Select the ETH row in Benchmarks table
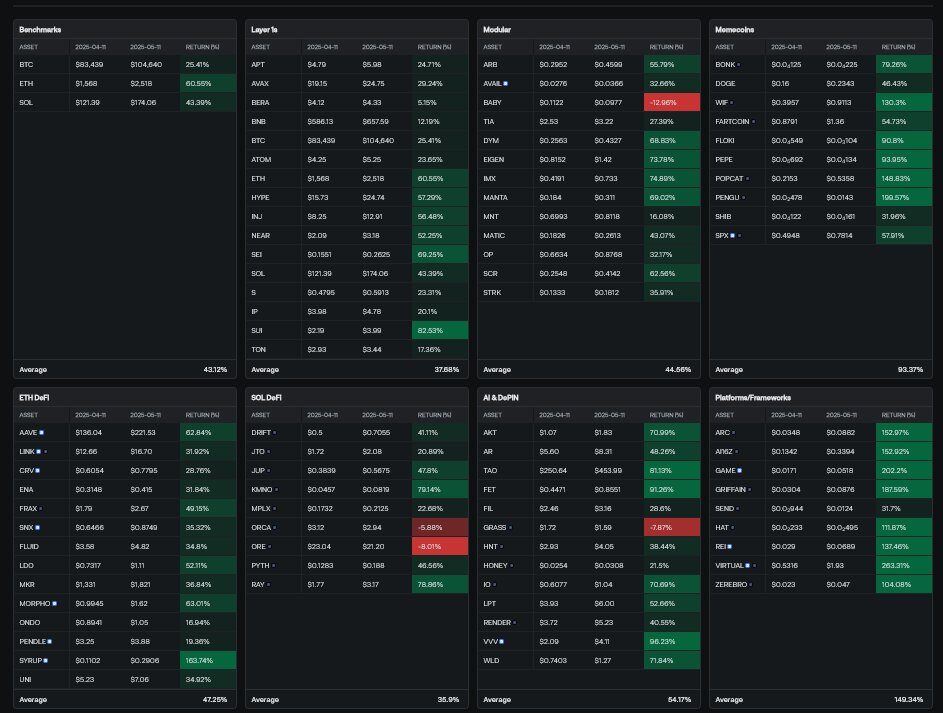Screen dimensions: 943x713 125,84
